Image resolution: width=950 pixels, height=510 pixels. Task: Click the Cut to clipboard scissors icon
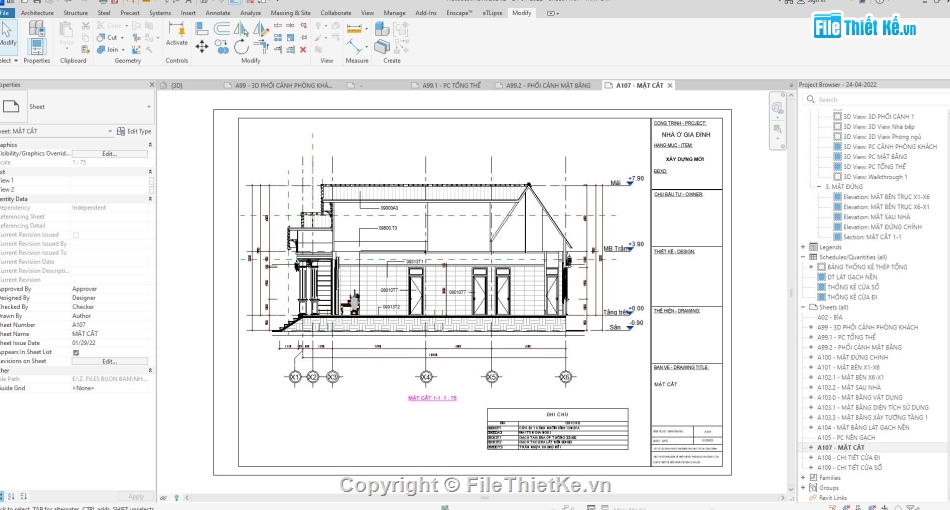pyautogui.click(x=85, y=26)
